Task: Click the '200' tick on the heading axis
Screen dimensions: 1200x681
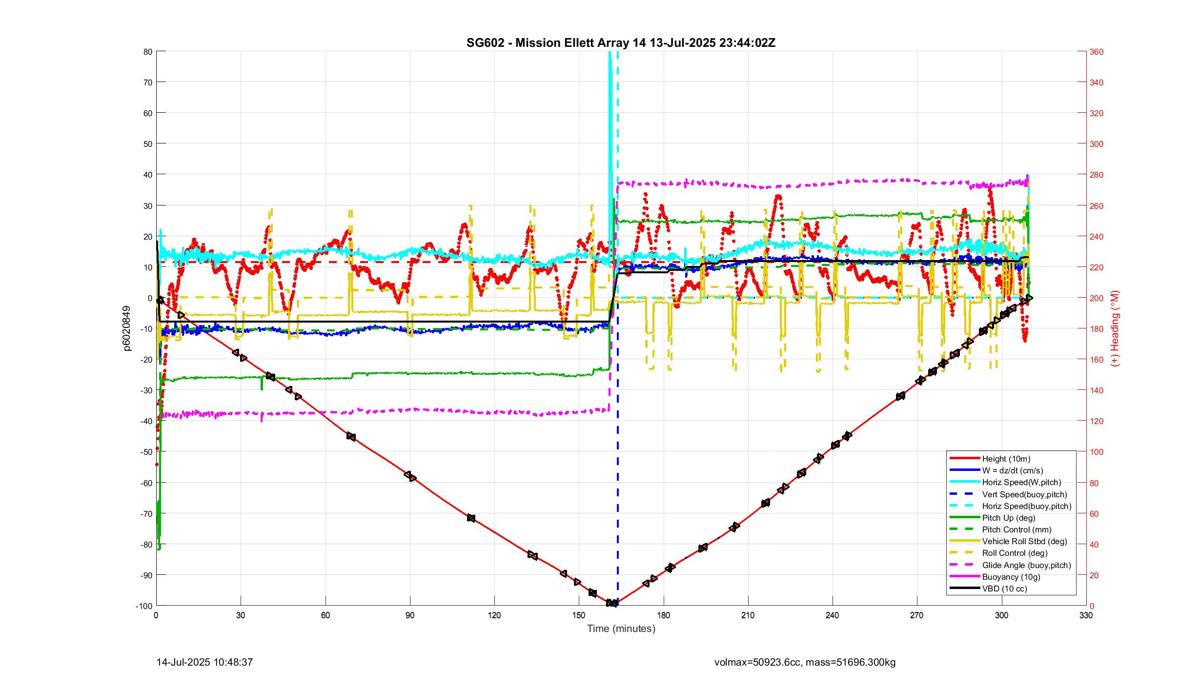Action: pyautogui.click(x=1098, y=298)
